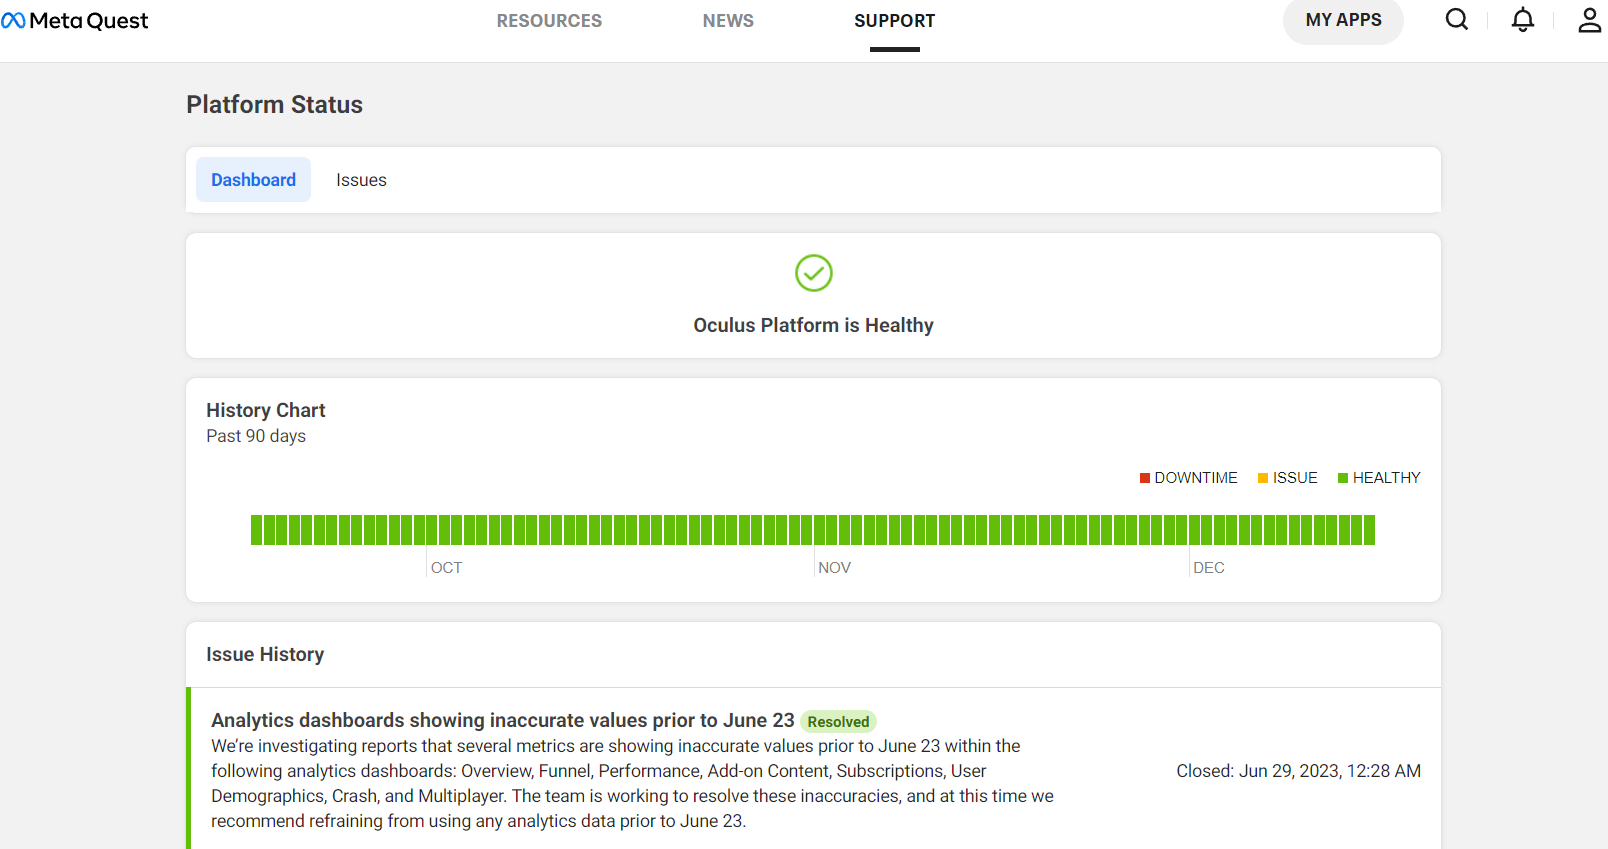Viewport: 1608px width, 849px height.
Task: Click the green Healthy legend square
Action: pos(1343,478)
